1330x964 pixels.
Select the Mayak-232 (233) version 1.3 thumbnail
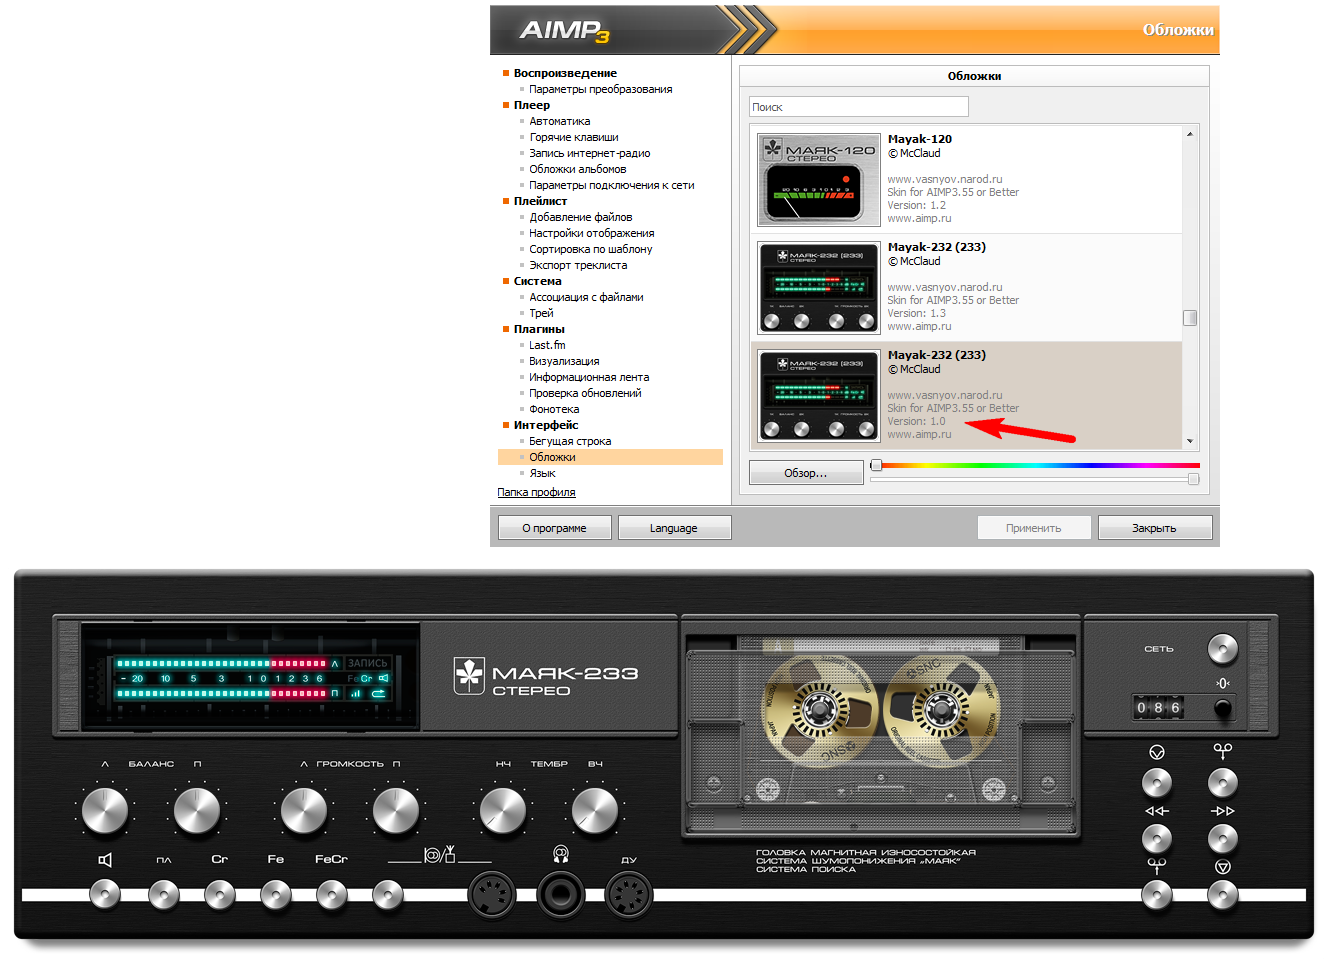pos(819,287)
